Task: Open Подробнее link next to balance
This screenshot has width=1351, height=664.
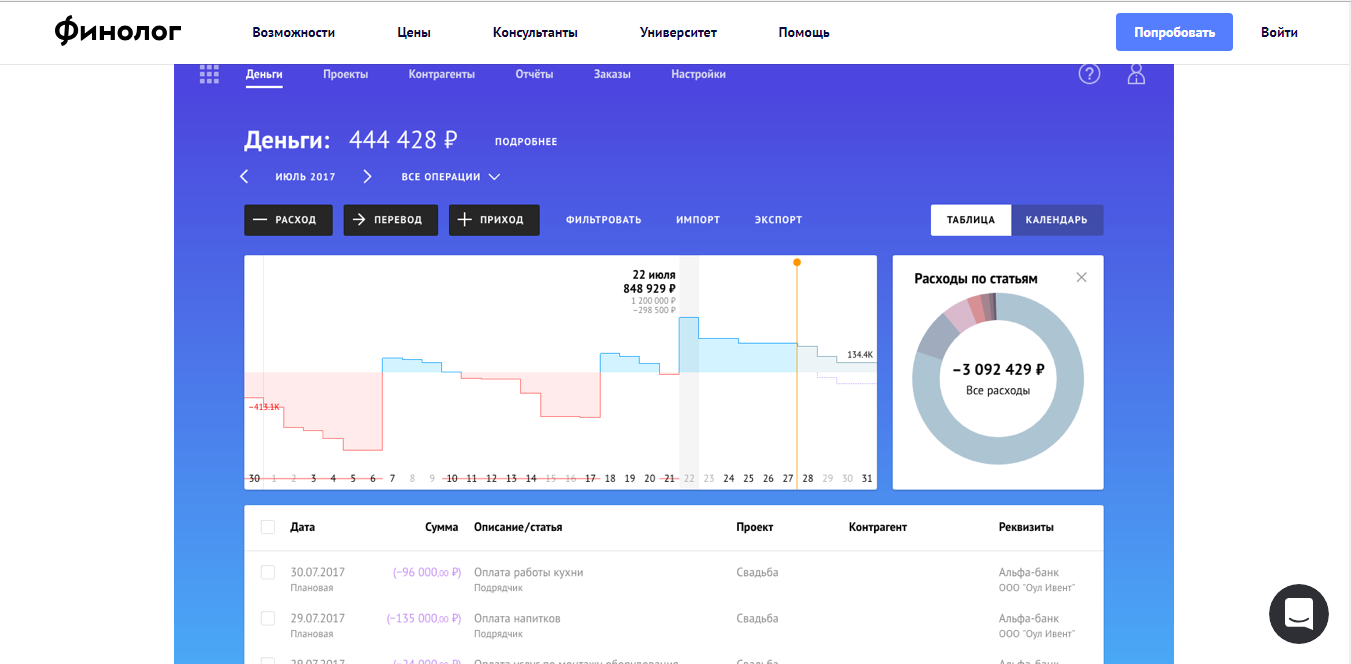Action: coord(526,142)
